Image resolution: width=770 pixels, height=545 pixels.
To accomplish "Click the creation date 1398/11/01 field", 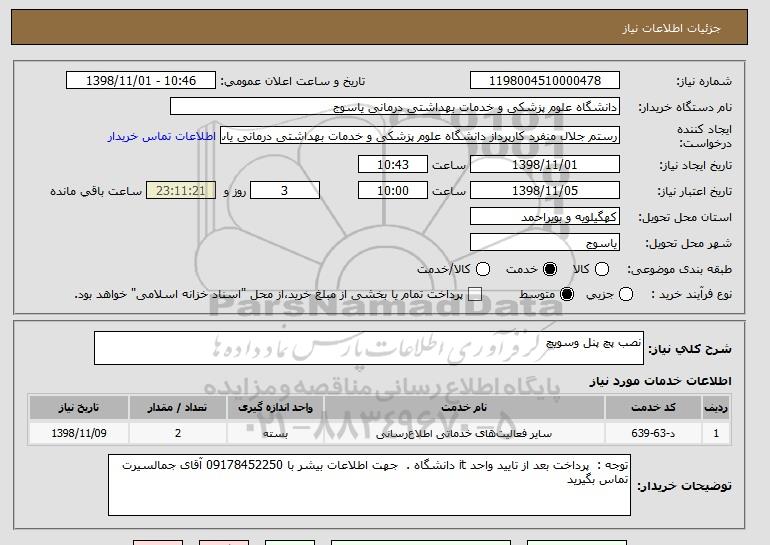I will (545, 164).
